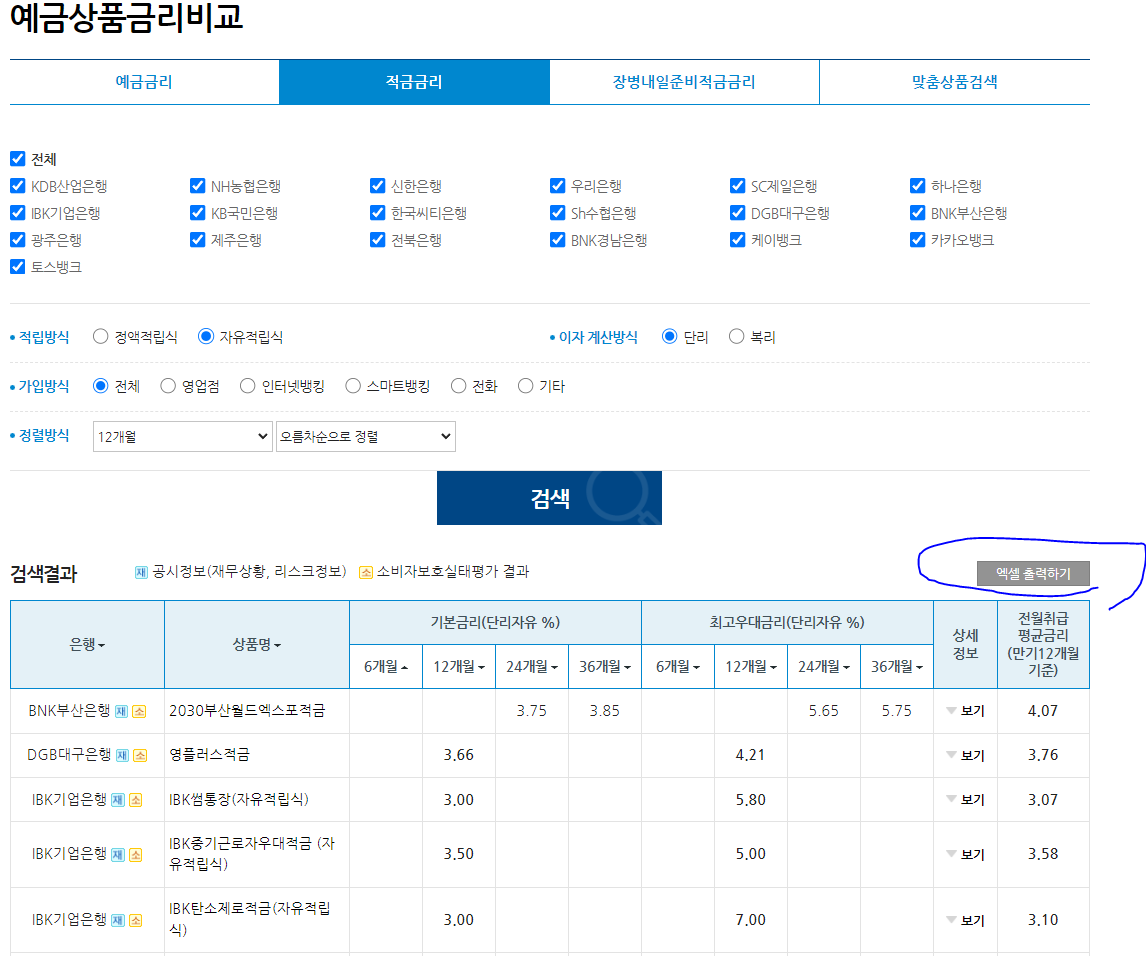Screen dimensions: 1146x956
Task: Open 재 icon in the IBK썸통장 row
Action: [x=118, y=800]
